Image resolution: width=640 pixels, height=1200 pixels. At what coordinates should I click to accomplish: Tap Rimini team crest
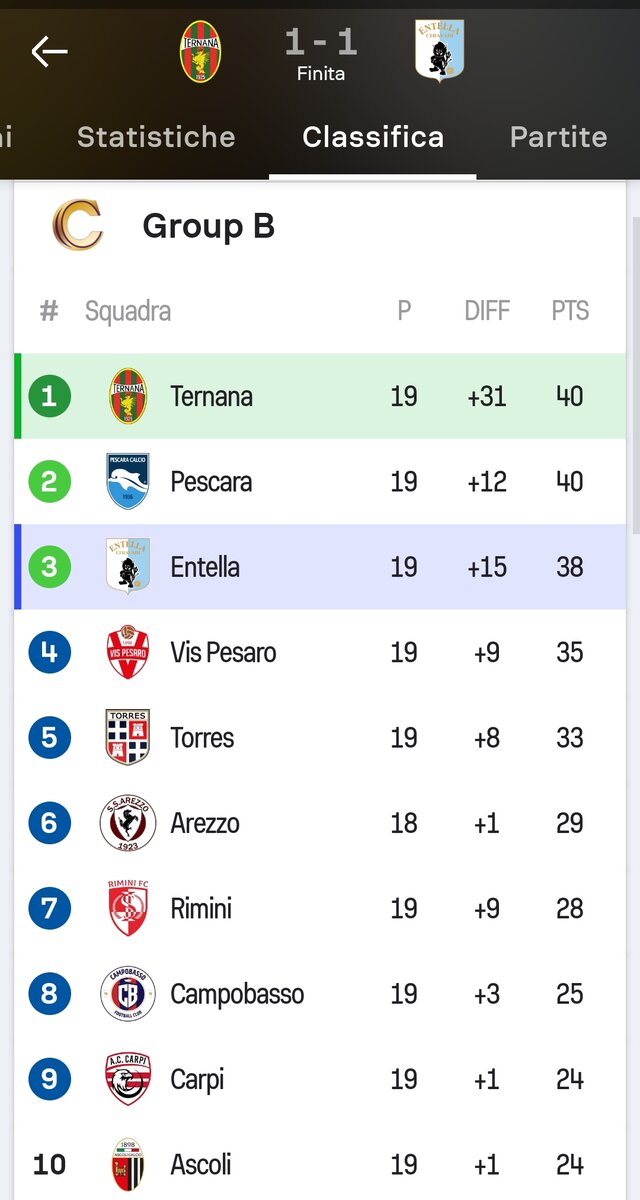[x=128, y=908]
